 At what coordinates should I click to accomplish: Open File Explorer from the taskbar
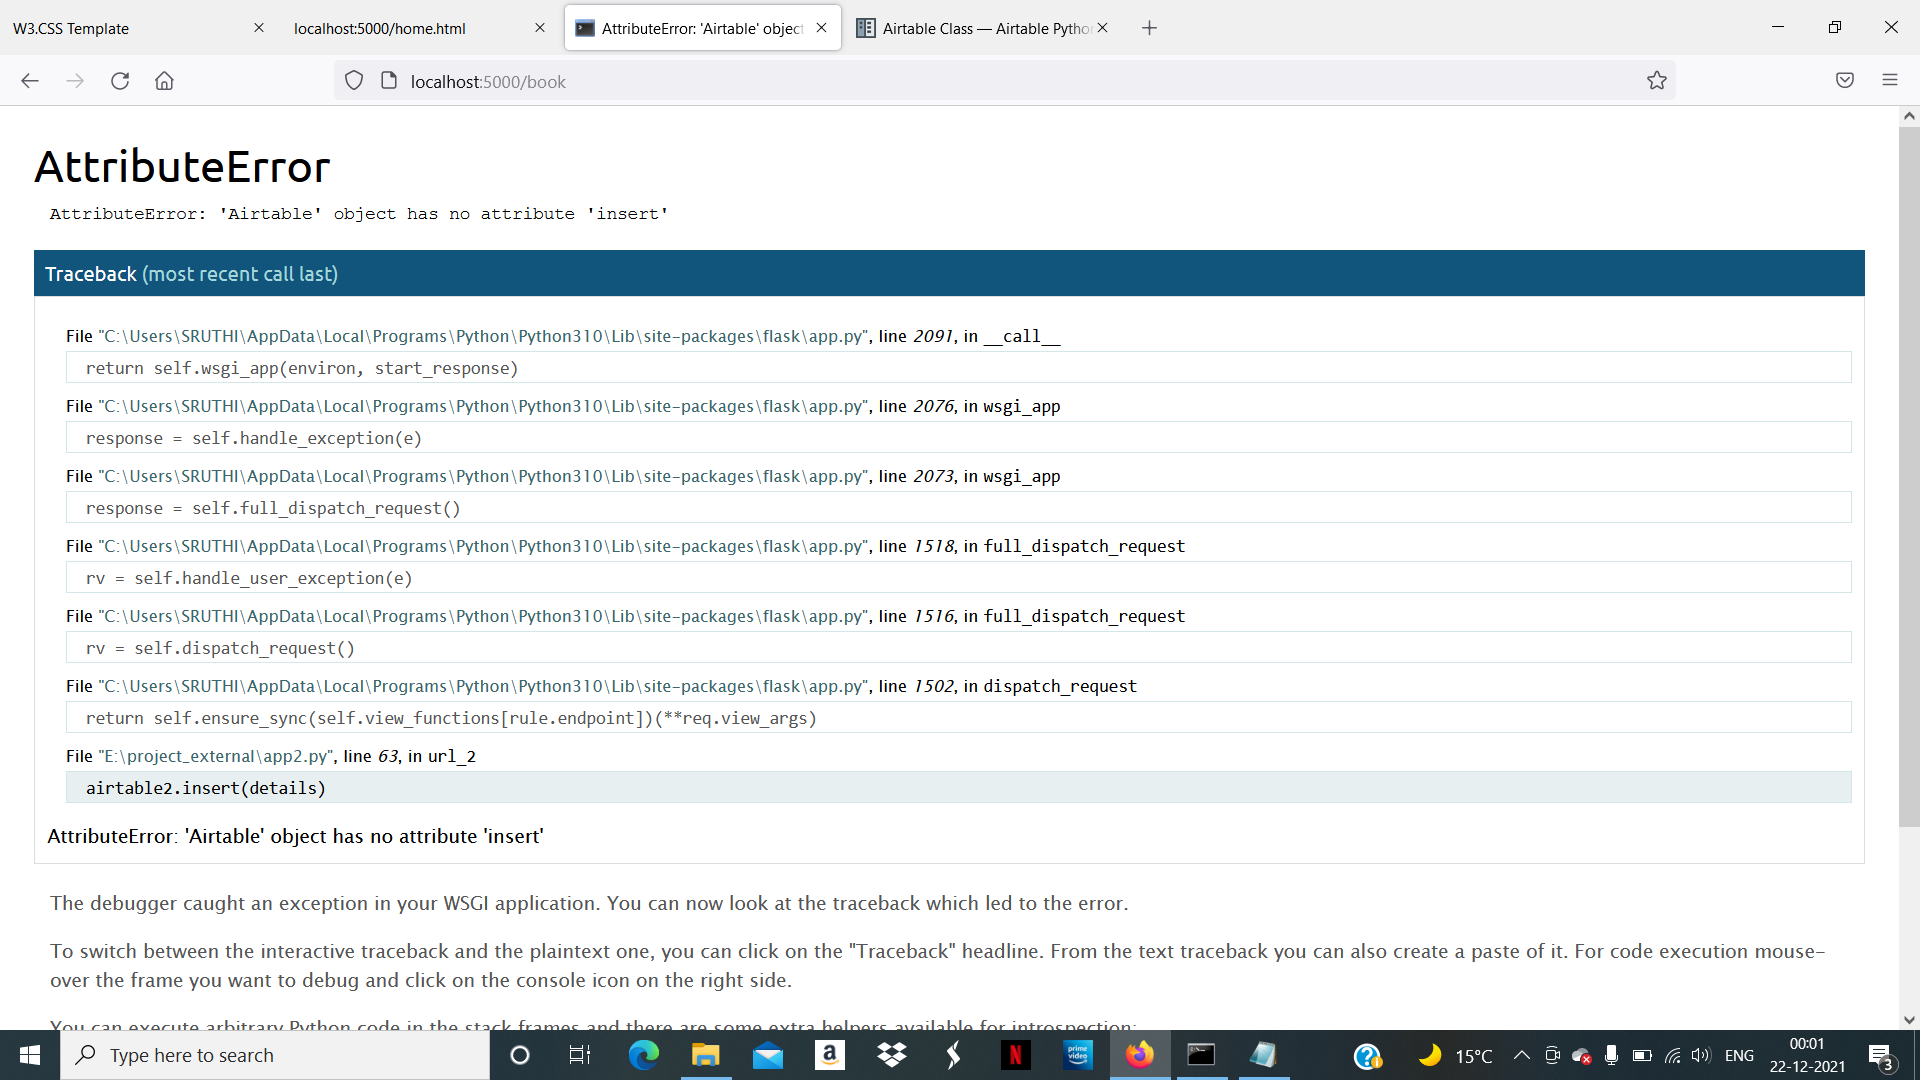click(x=705, y=1055)
